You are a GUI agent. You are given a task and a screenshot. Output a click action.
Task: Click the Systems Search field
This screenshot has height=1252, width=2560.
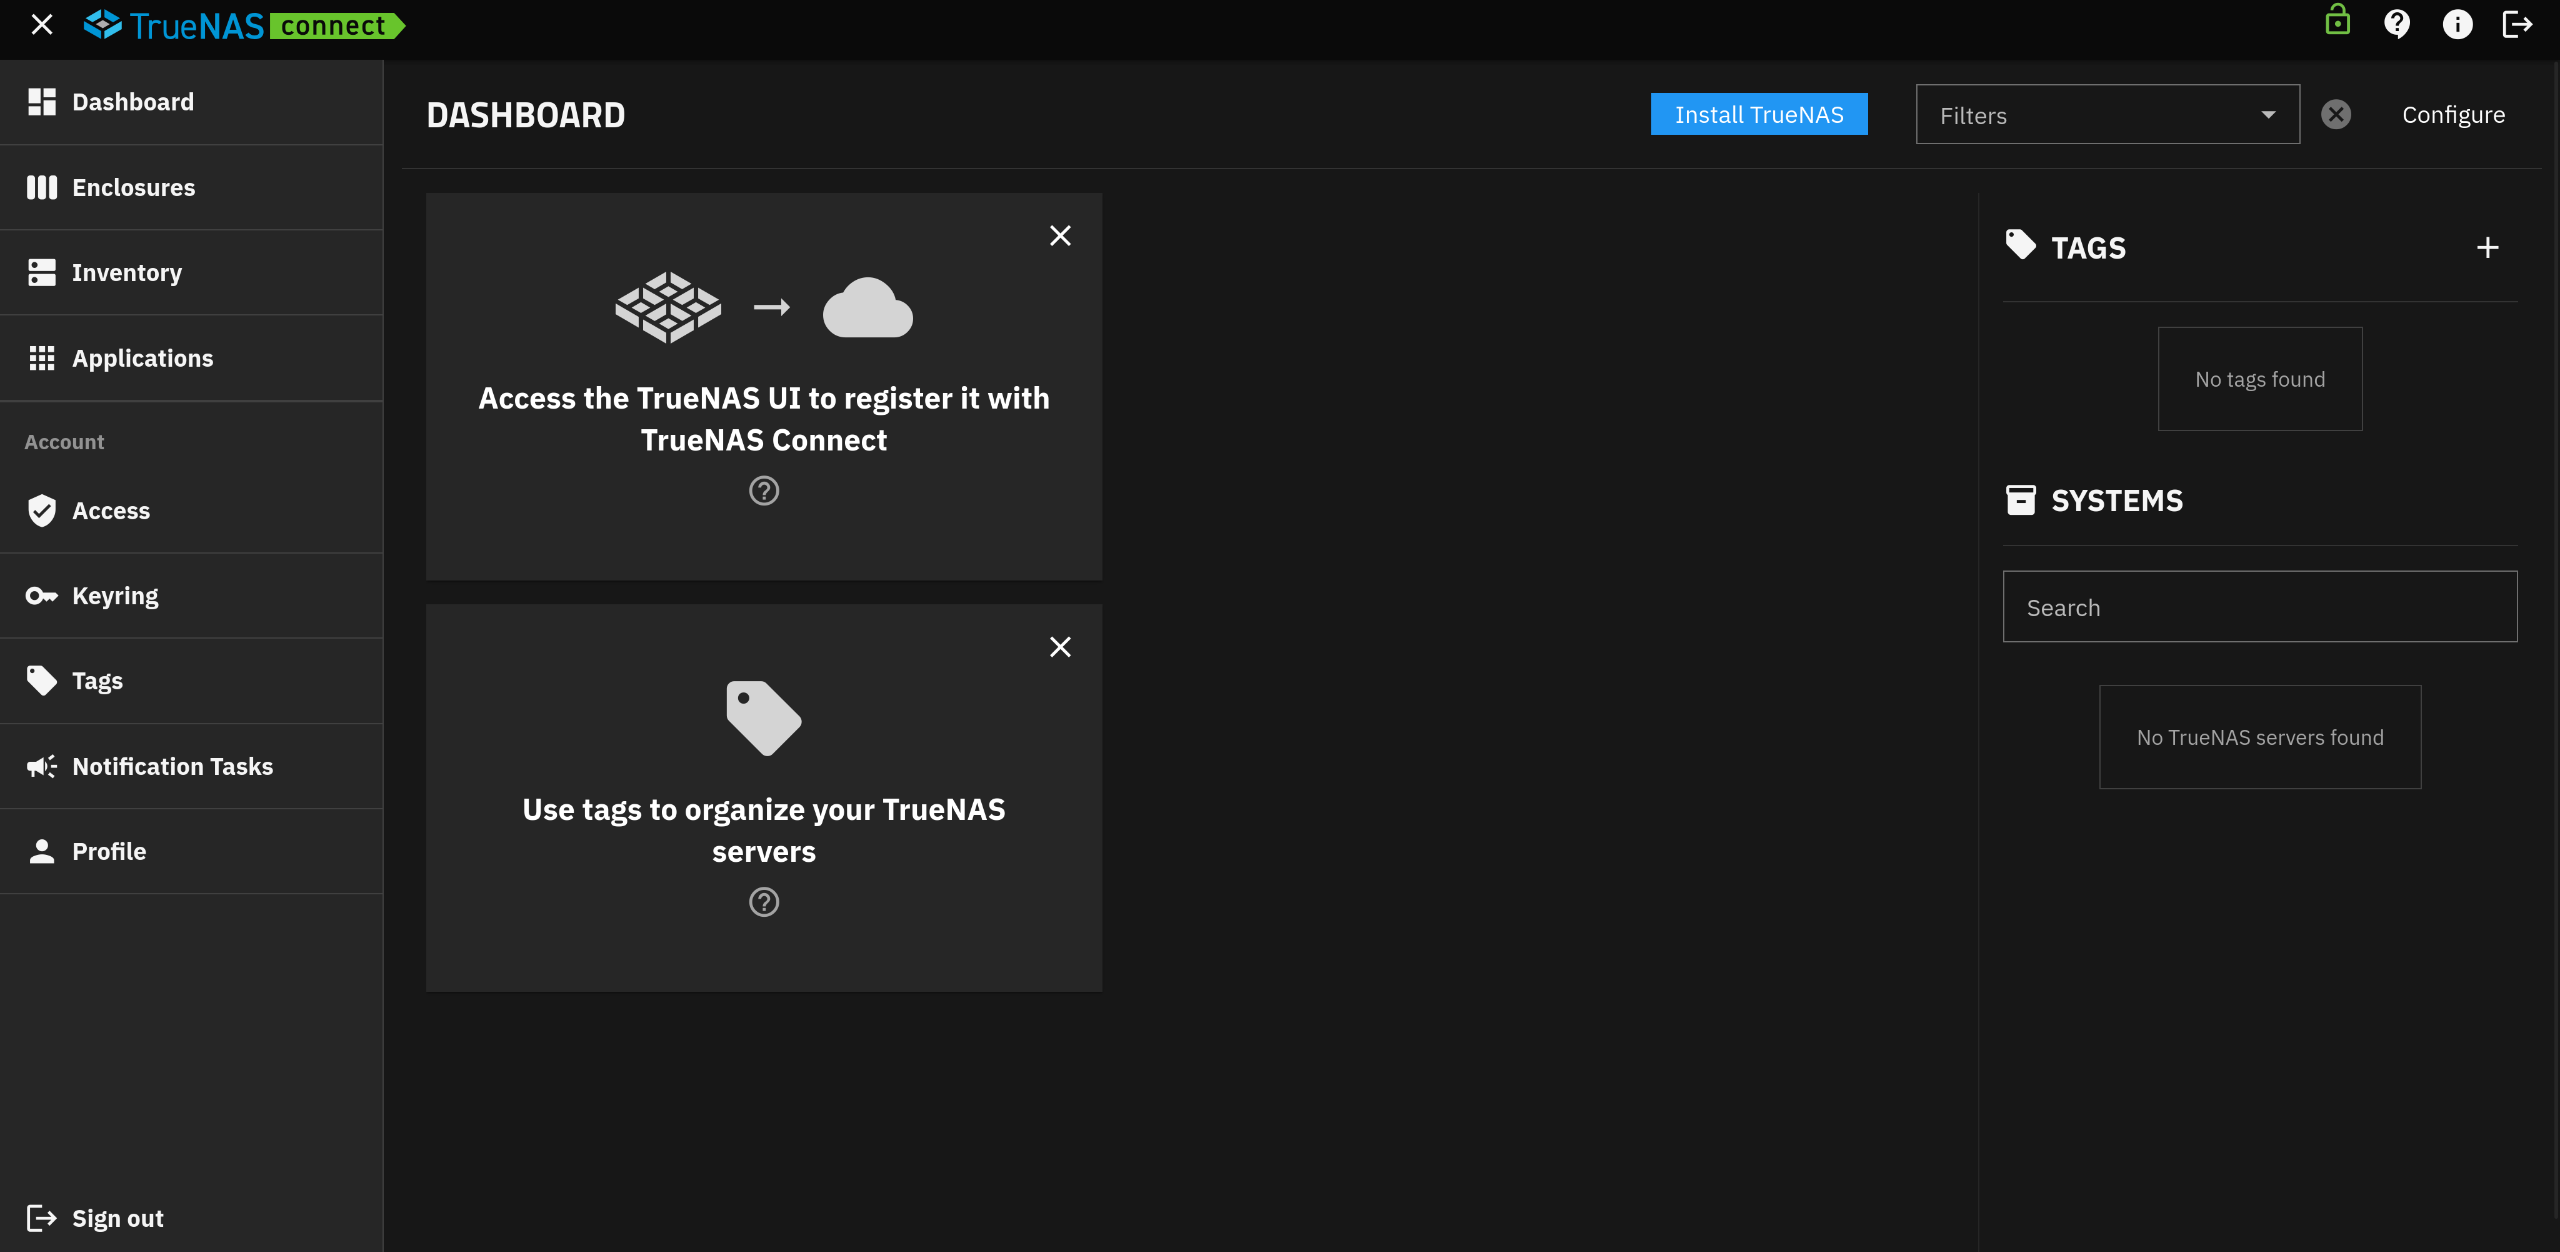(2259, 607)
